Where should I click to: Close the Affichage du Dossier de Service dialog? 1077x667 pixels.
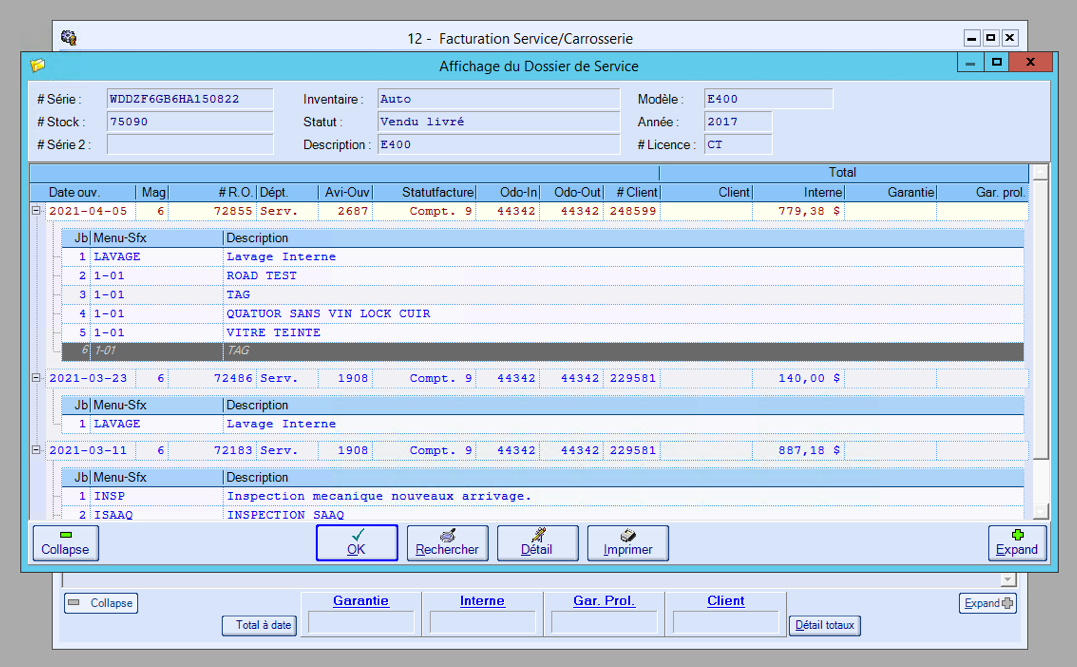pyautogui.click(x=1030, y=62)
